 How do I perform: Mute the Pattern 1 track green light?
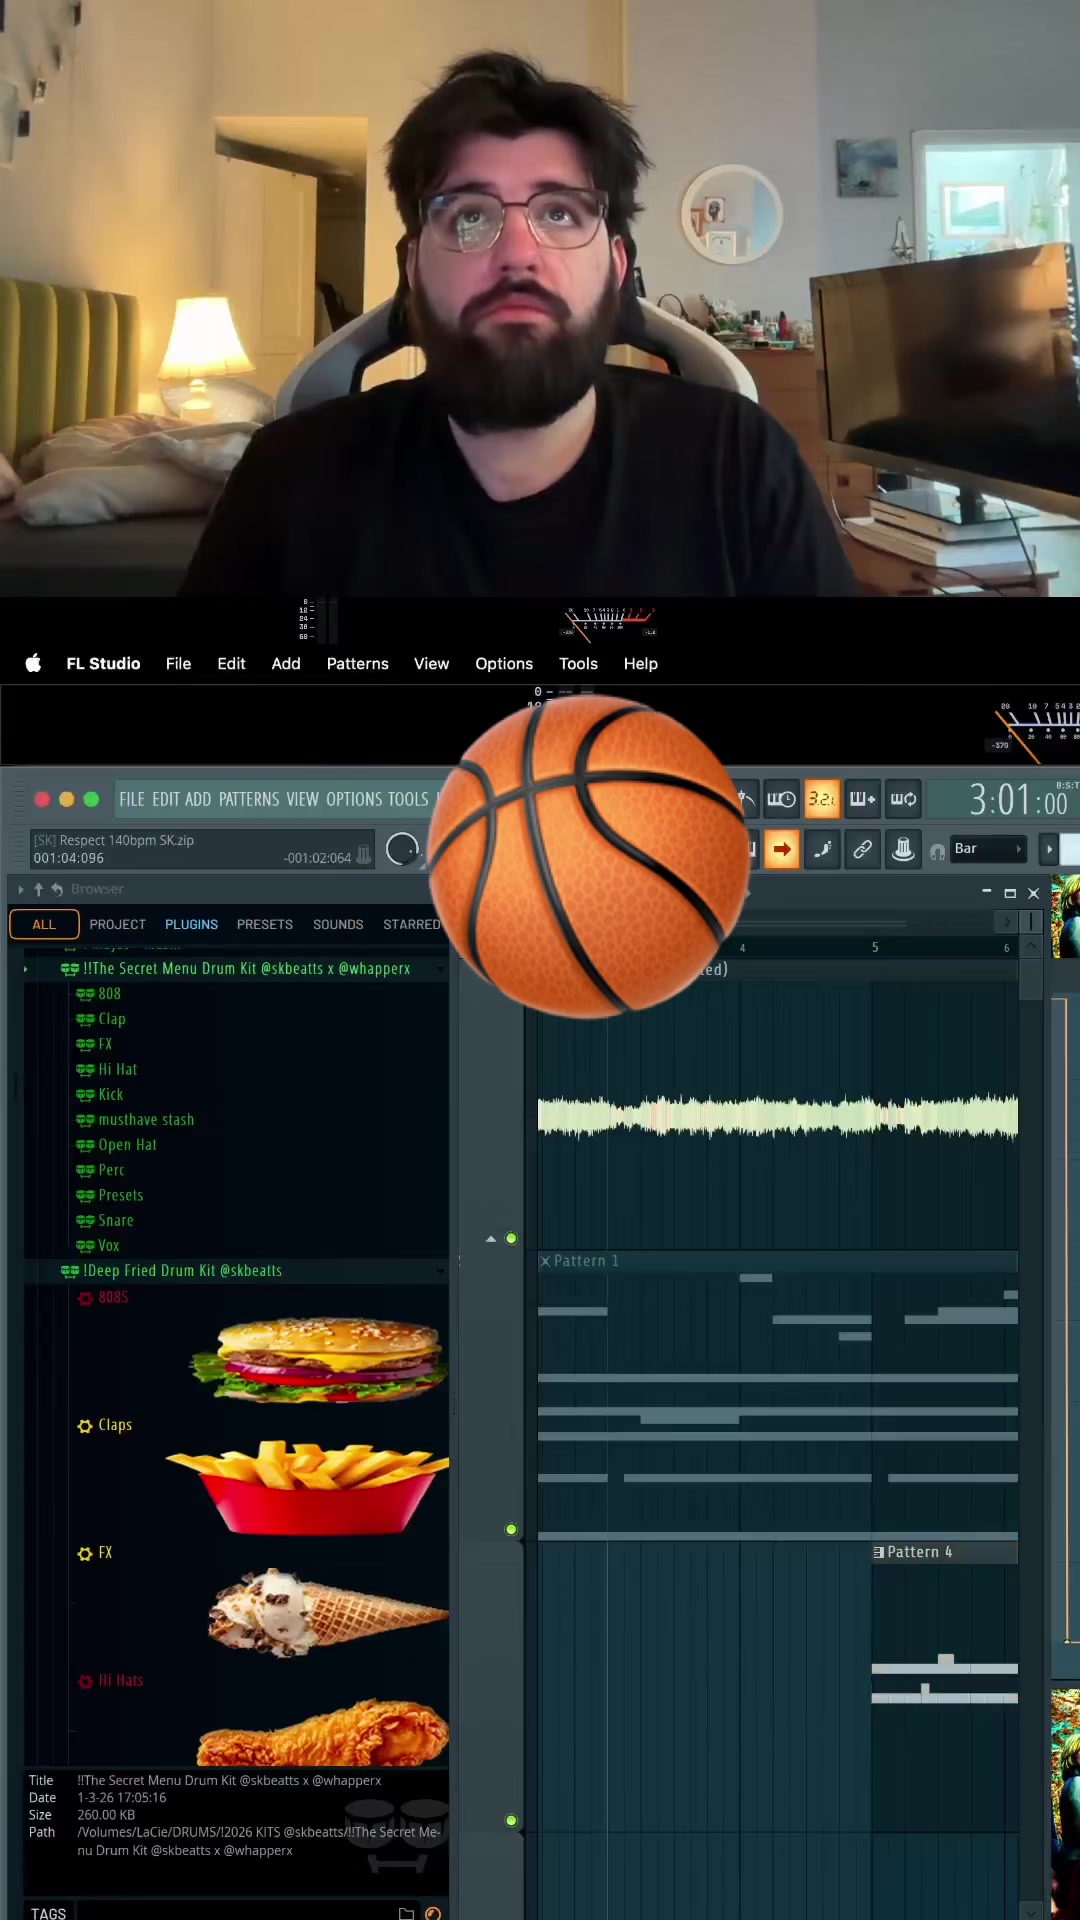click(x=511, y=1529)
